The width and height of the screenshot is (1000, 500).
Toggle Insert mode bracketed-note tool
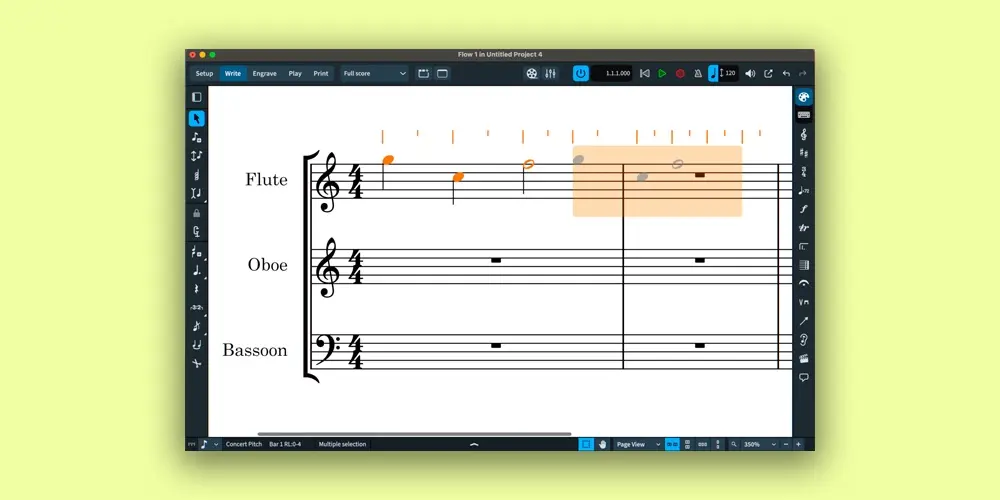tap(196, 193)
